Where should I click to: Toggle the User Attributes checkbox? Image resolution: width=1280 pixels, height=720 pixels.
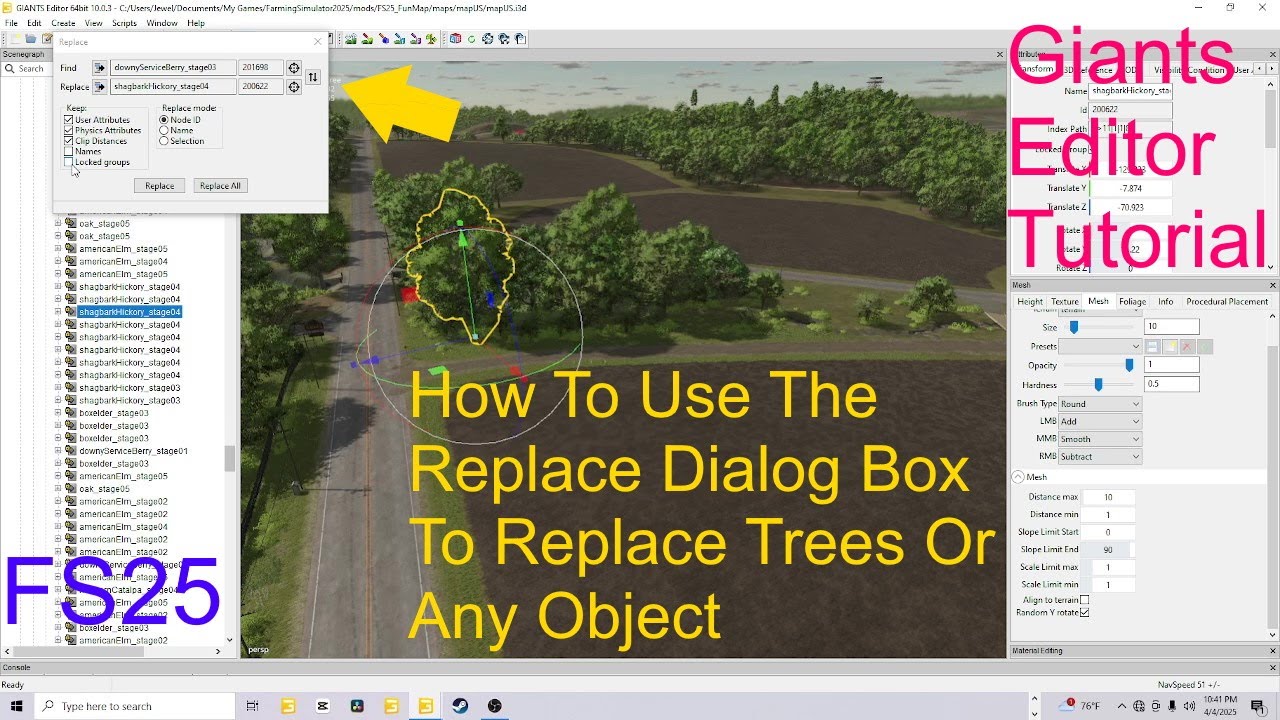(x=69, y=120)
